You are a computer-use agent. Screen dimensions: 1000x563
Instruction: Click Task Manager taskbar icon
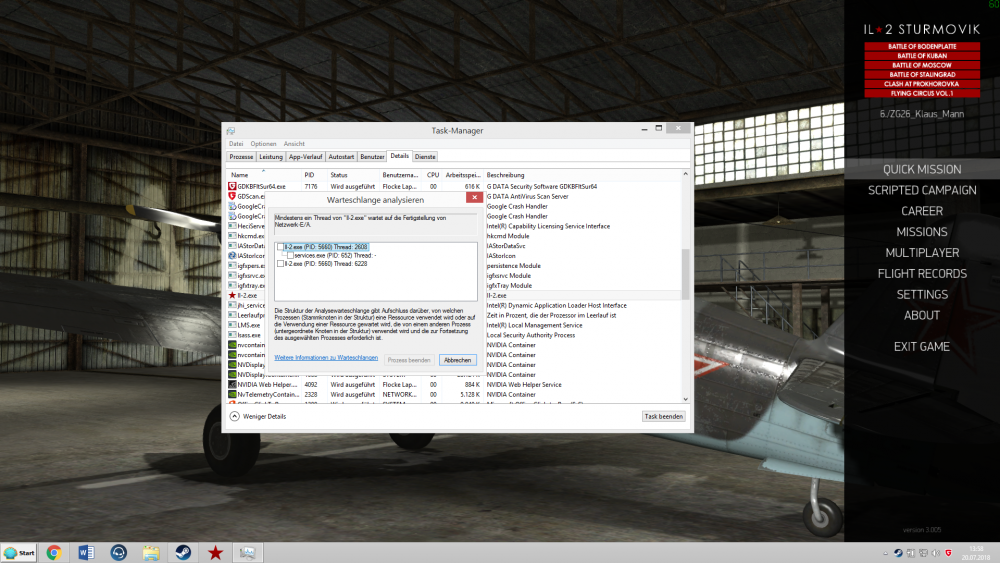click(x=247, y=553)
